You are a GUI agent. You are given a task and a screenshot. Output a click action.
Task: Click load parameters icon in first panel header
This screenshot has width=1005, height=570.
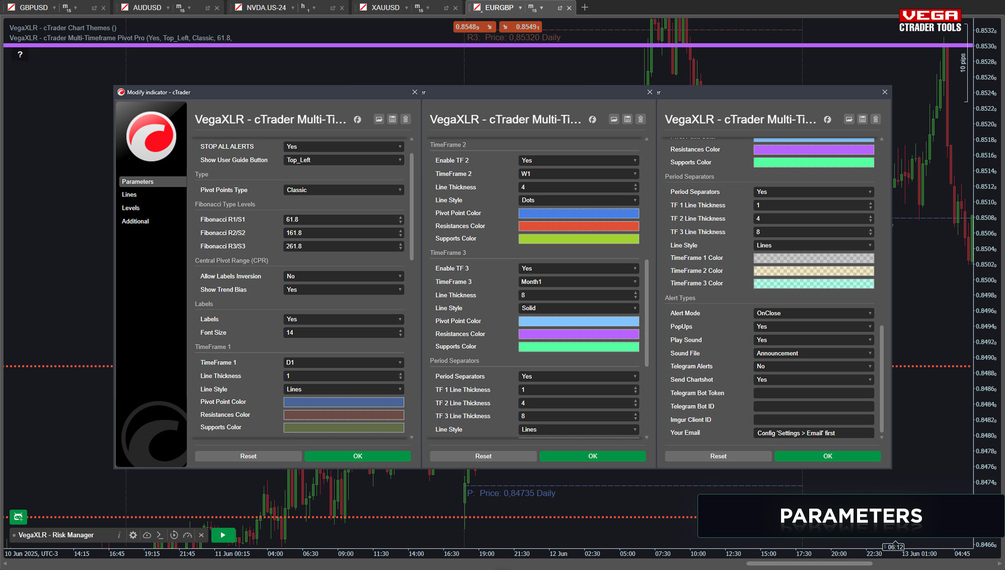pyautogui.click(x=379, y=119)
